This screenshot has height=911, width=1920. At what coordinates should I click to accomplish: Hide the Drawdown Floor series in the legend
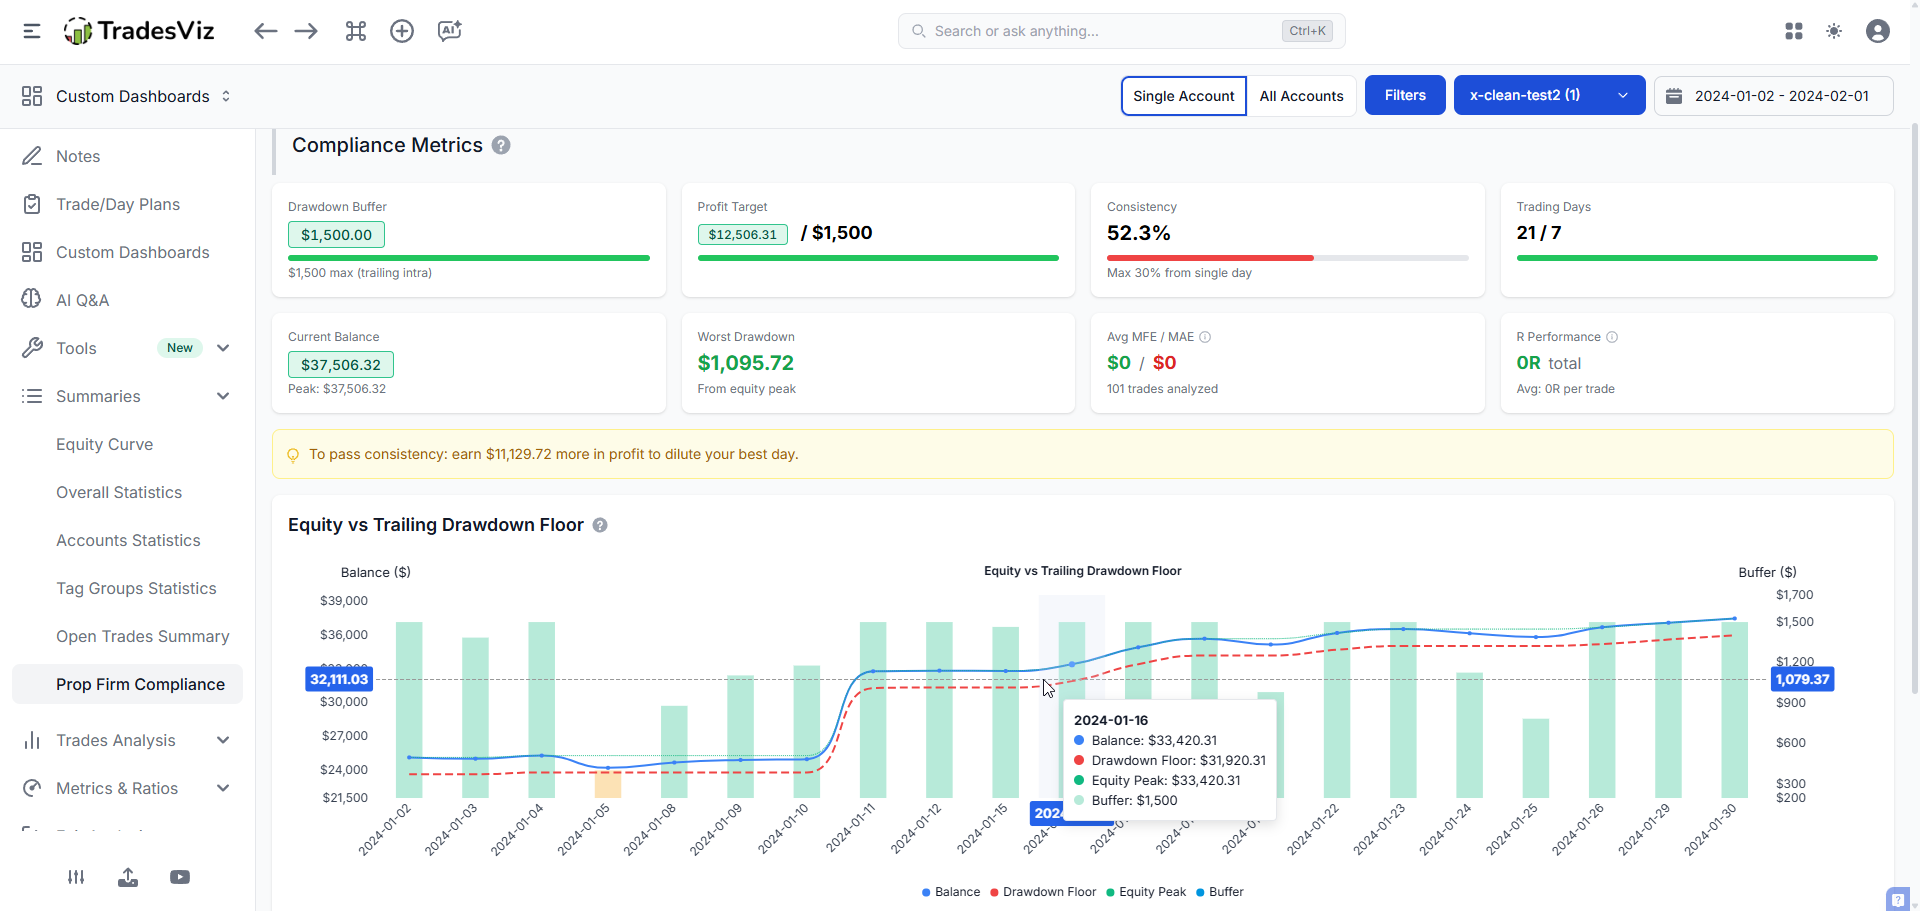(1043, 892)
